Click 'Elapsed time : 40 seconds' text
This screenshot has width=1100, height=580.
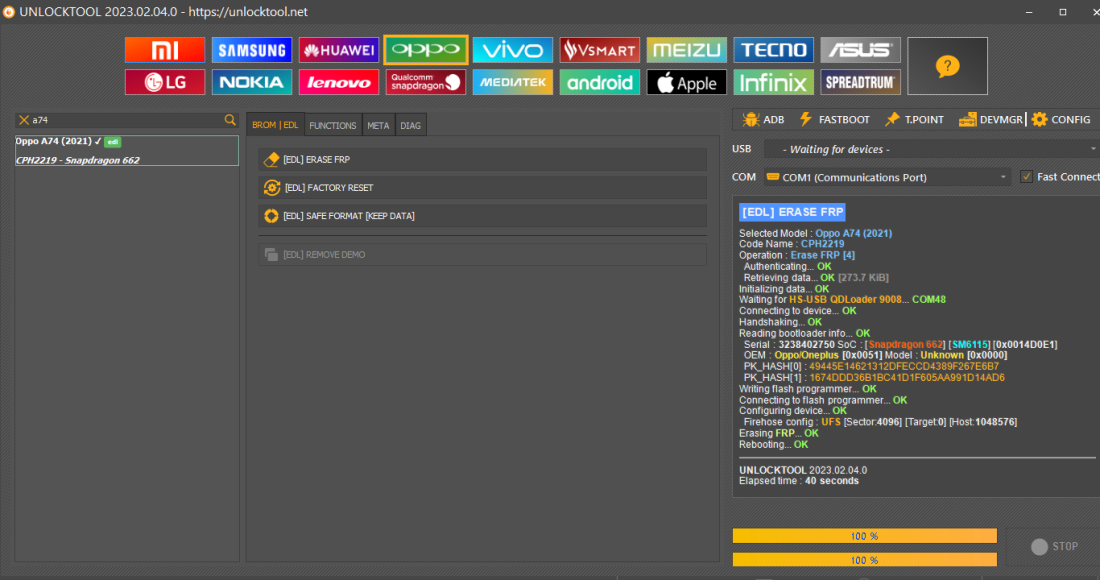798,481
